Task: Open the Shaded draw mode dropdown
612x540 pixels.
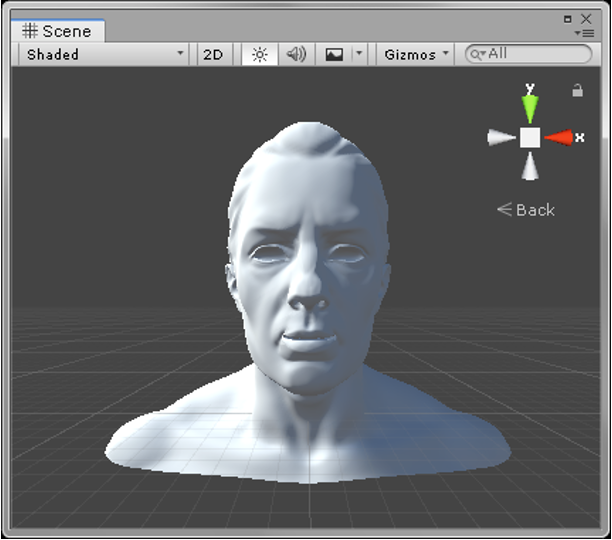Action: pos(103,54)
